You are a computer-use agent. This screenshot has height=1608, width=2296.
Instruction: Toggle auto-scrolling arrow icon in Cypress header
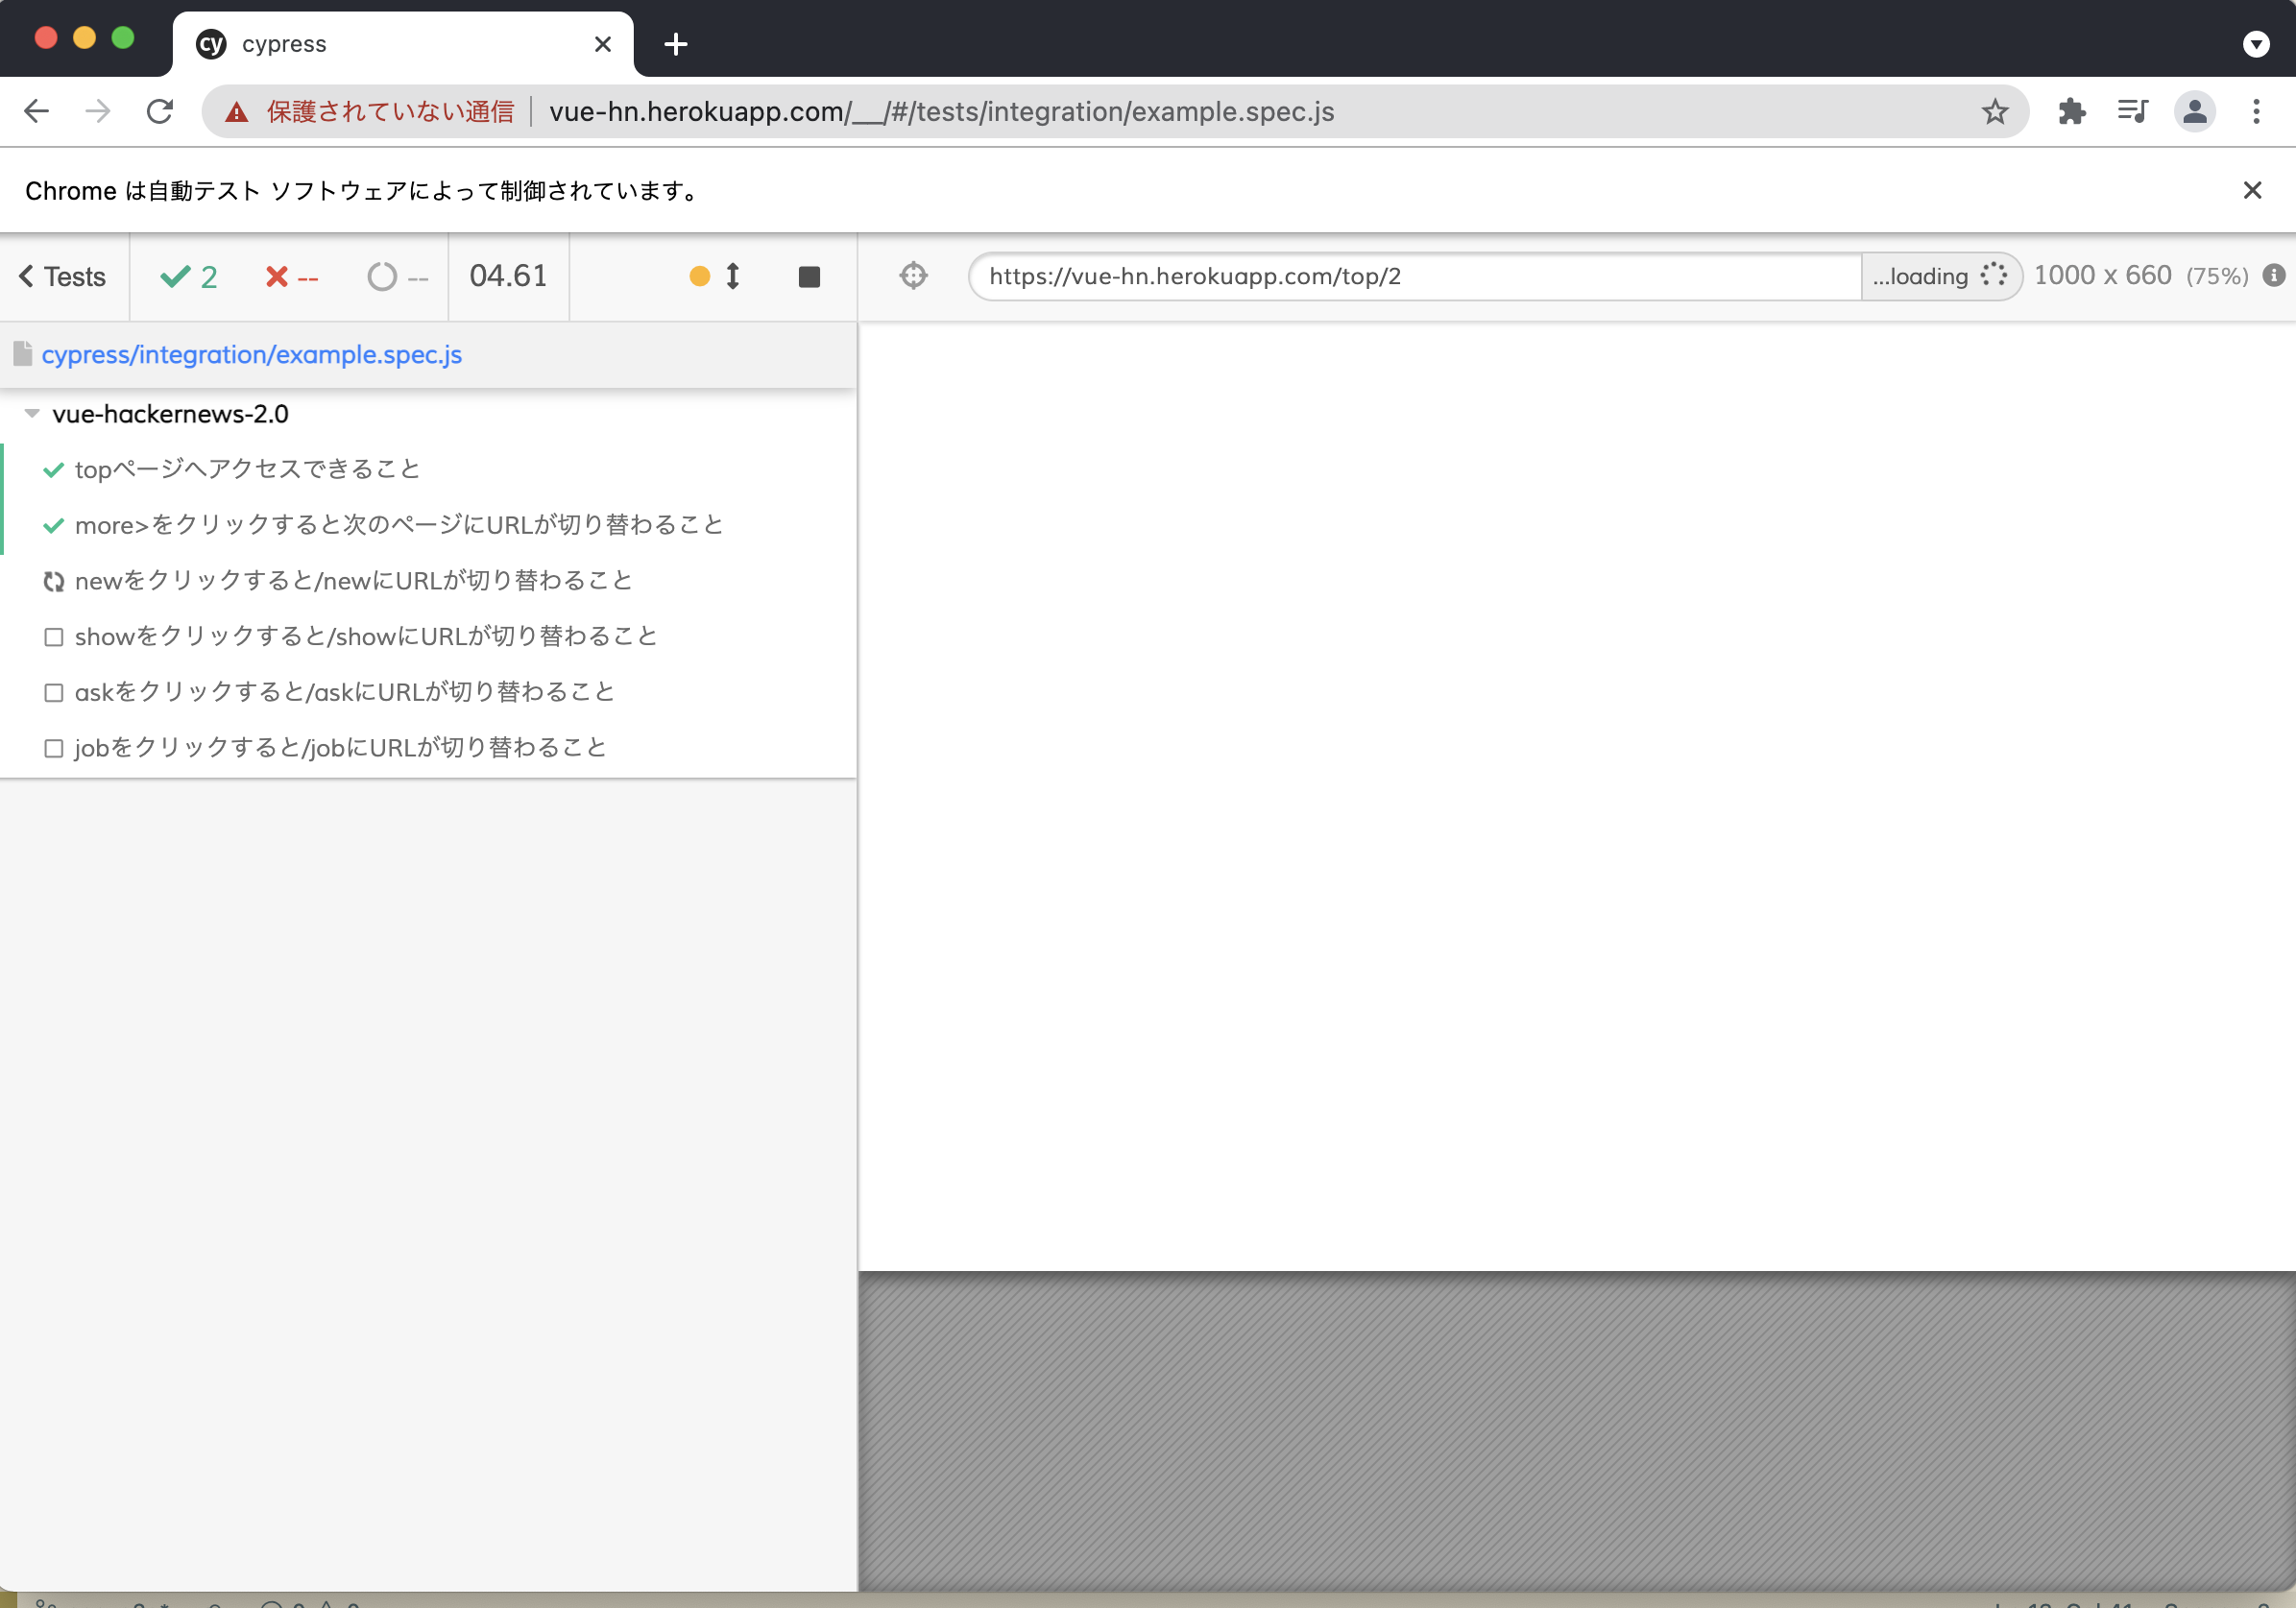[732, 276]
